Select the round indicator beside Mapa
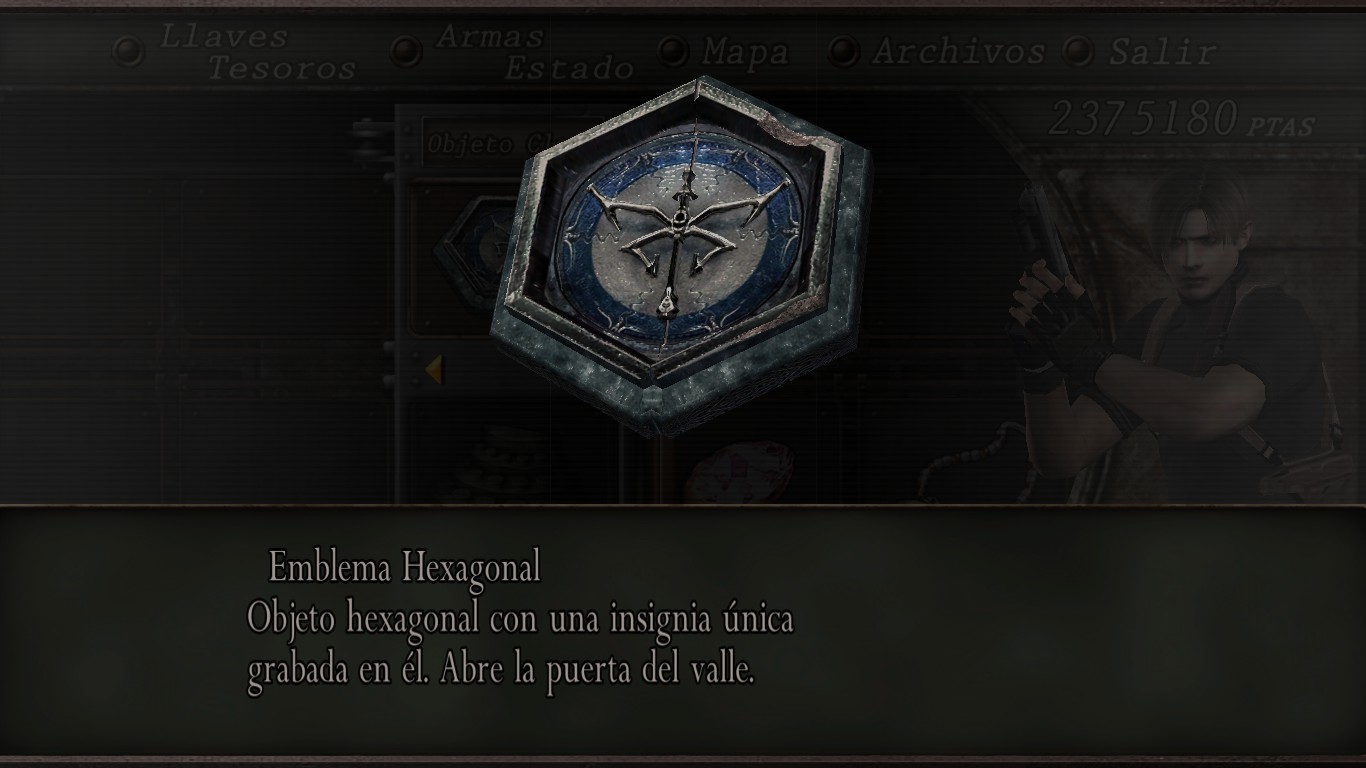The height and width of the screenshot is (768, 1366). (674, 50)
